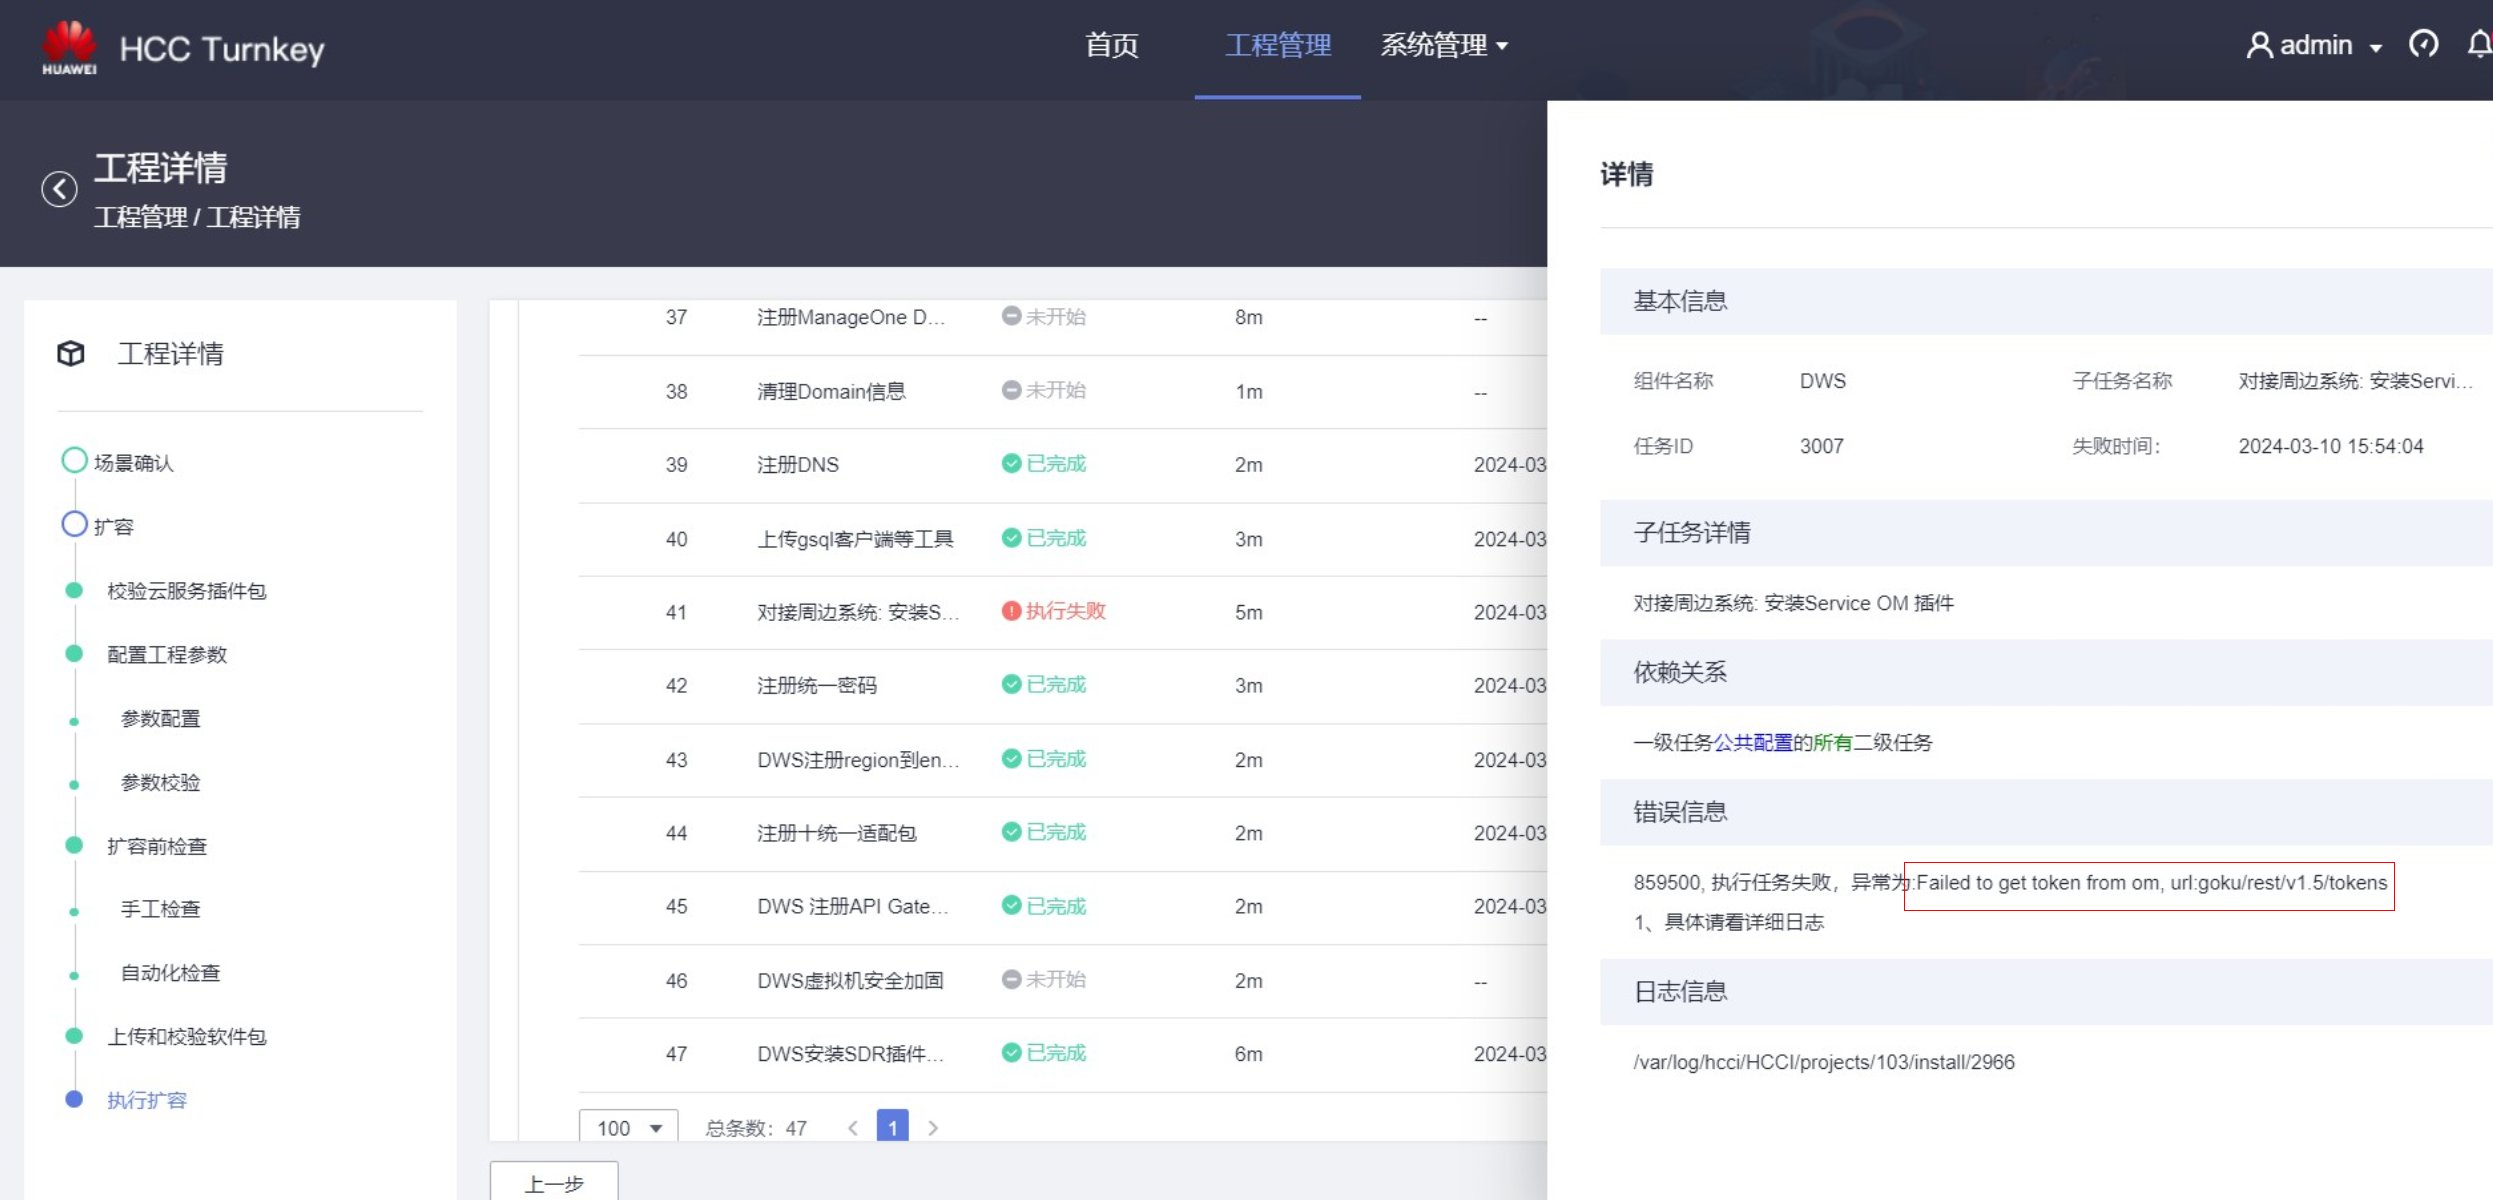This screenshot has width=2493, height=1200.
Task: Click the 工程详情 cube icon
Action: point(71,353)
